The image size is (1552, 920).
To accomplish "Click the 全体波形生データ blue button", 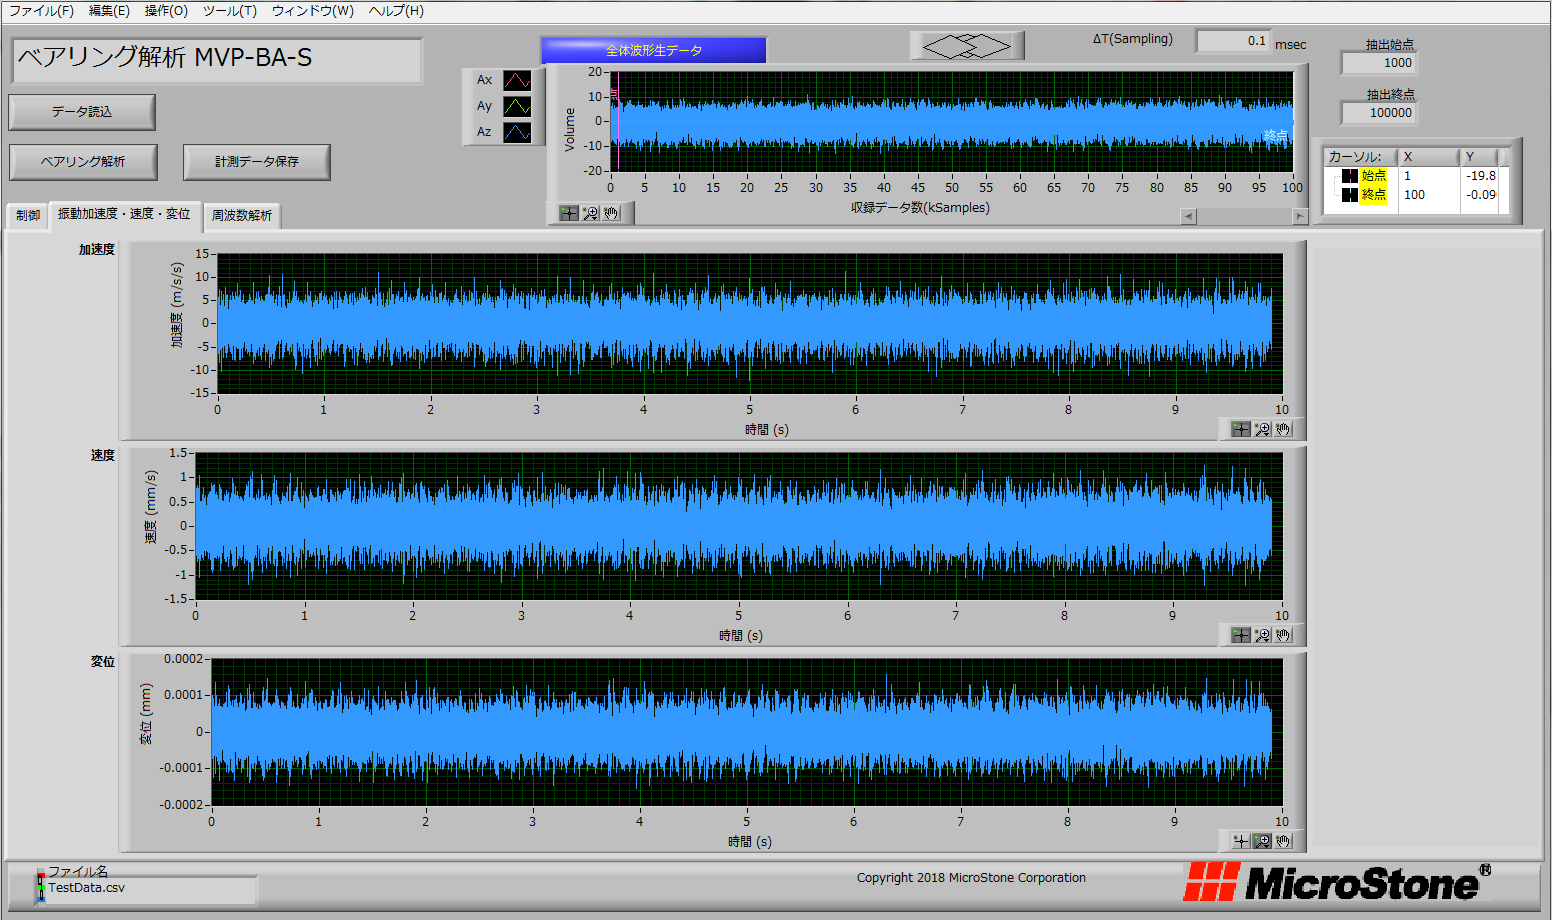I will (x=654, y=50).
